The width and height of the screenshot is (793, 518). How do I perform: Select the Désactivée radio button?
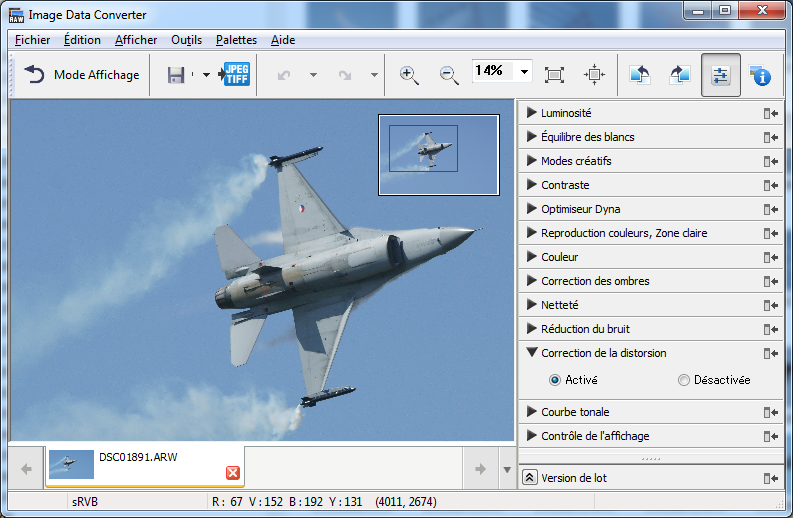coord(684,380)
